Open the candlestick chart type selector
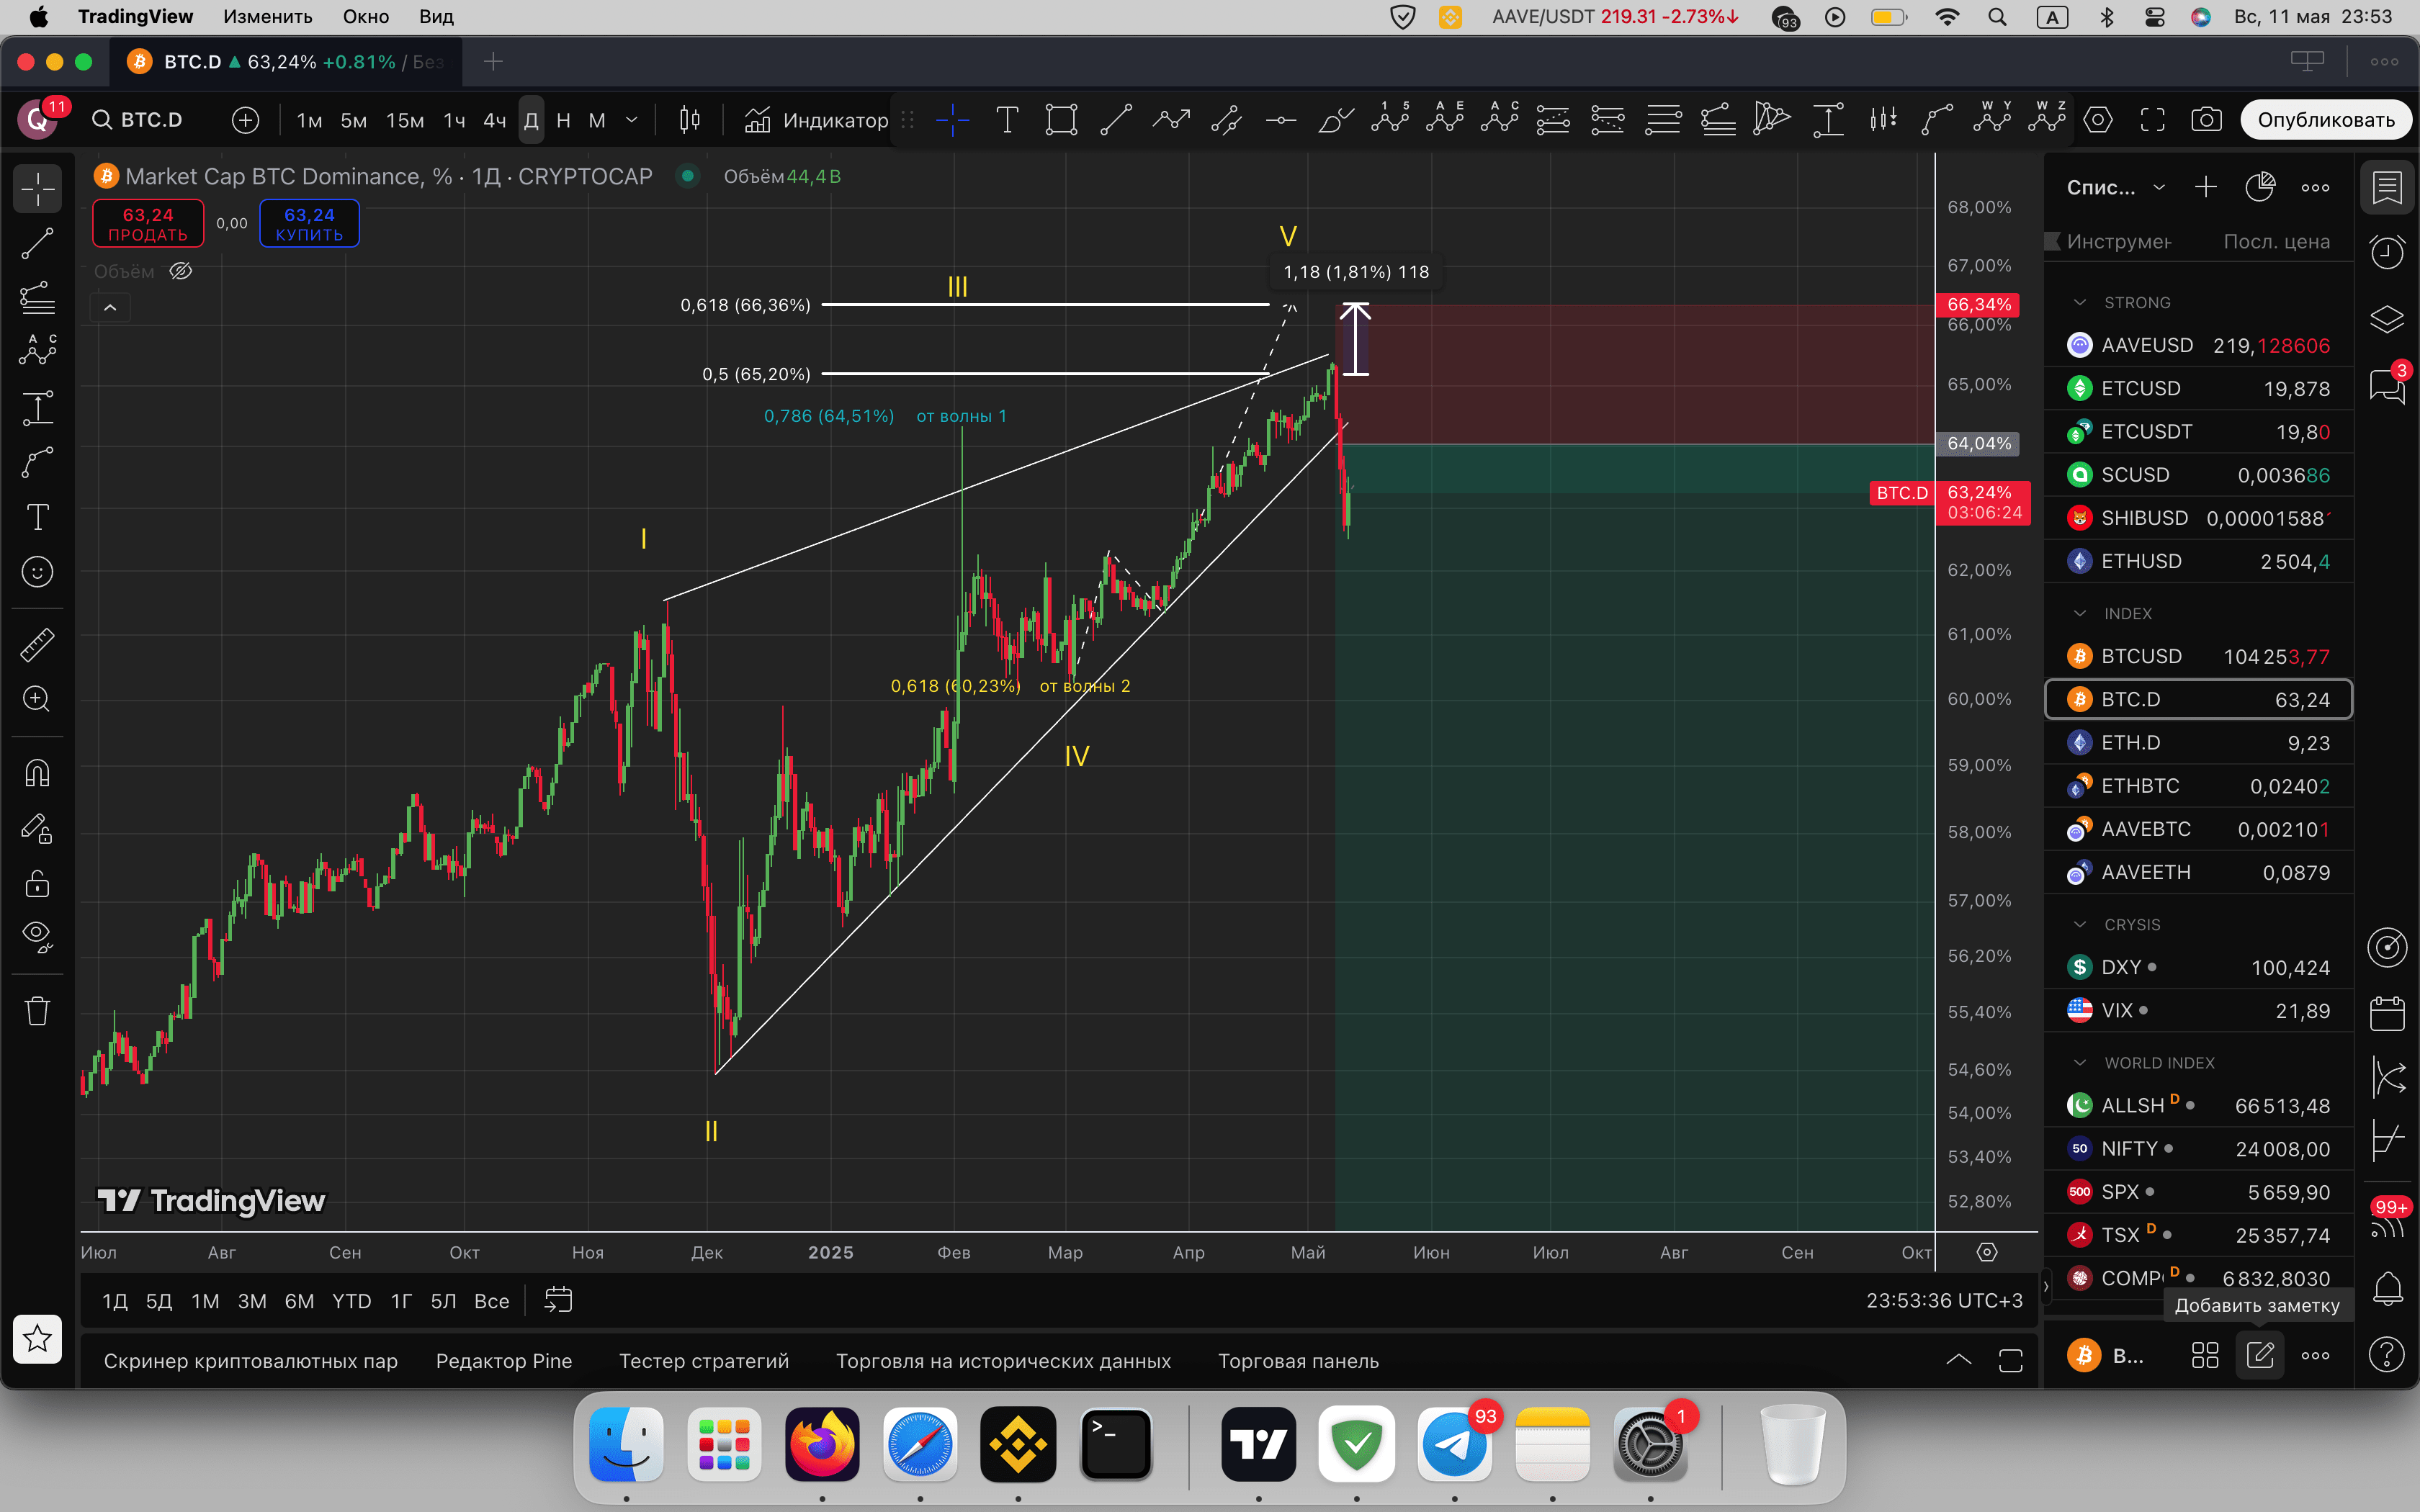2420x1512 pixels. (689, 120)
